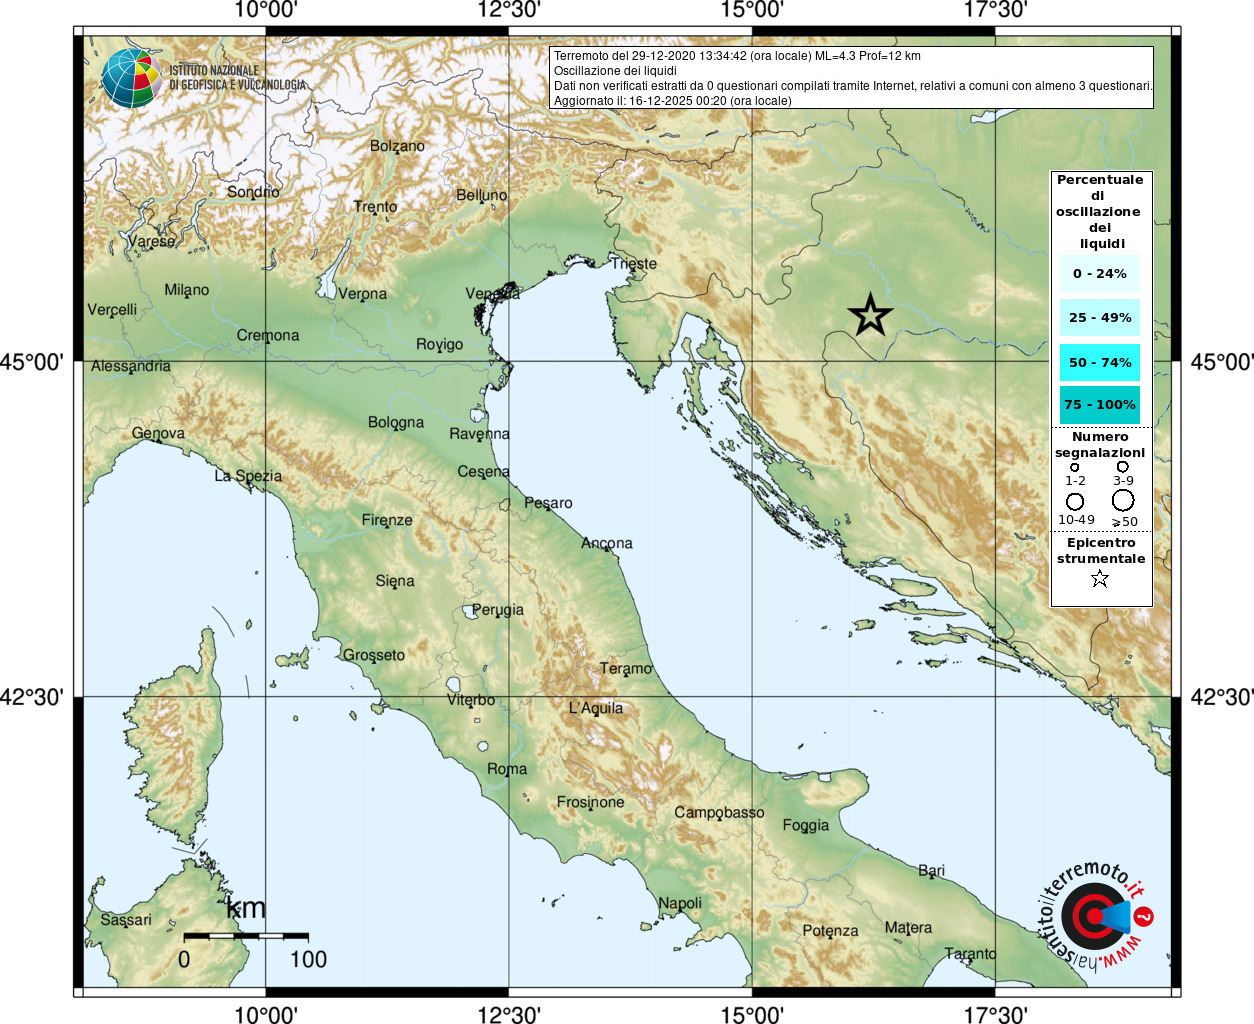1254x1024 pixels.
Task: Click the Verona city label
Action: click(x=362, y=294)
